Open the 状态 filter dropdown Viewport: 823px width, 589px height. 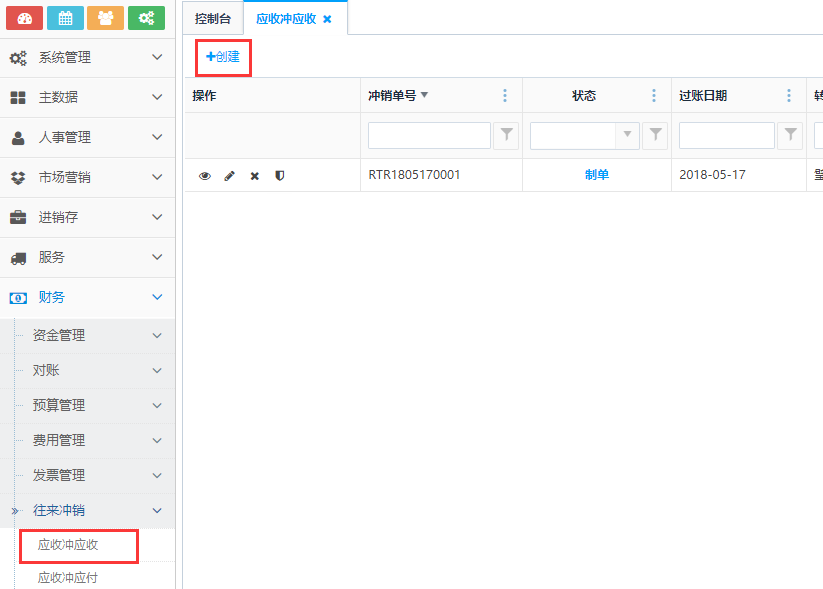(628, 135)
